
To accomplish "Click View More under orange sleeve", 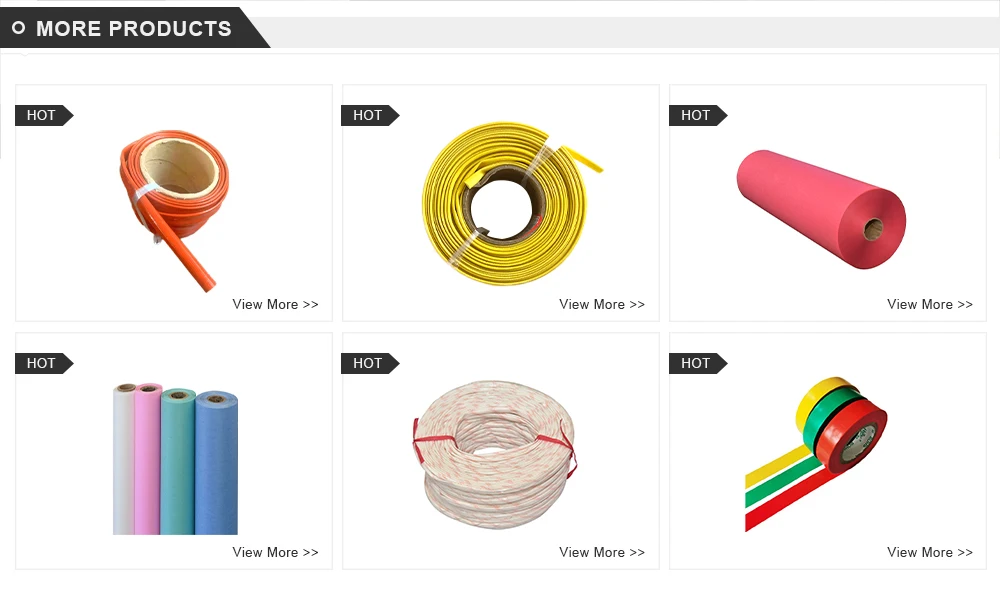I will pos(276,304).
